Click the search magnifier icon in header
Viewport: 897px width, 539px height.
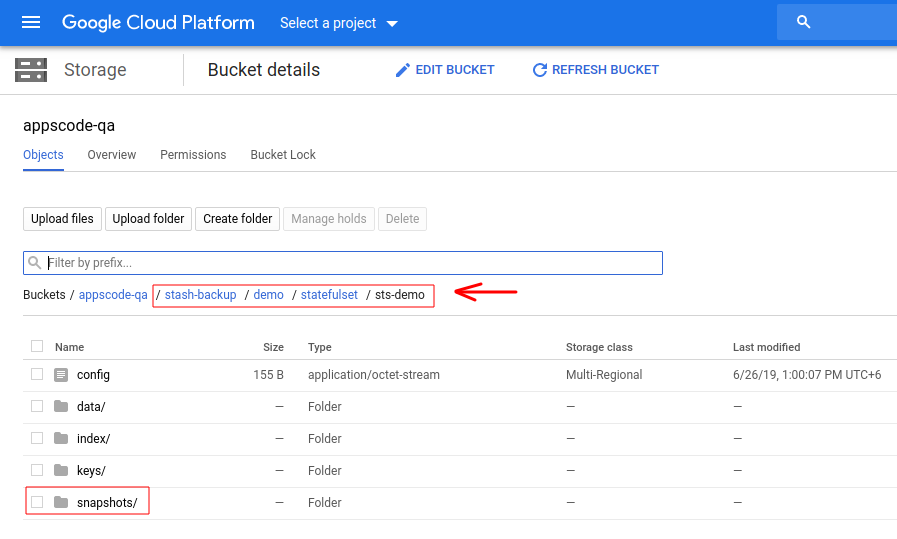coord(803,22)
